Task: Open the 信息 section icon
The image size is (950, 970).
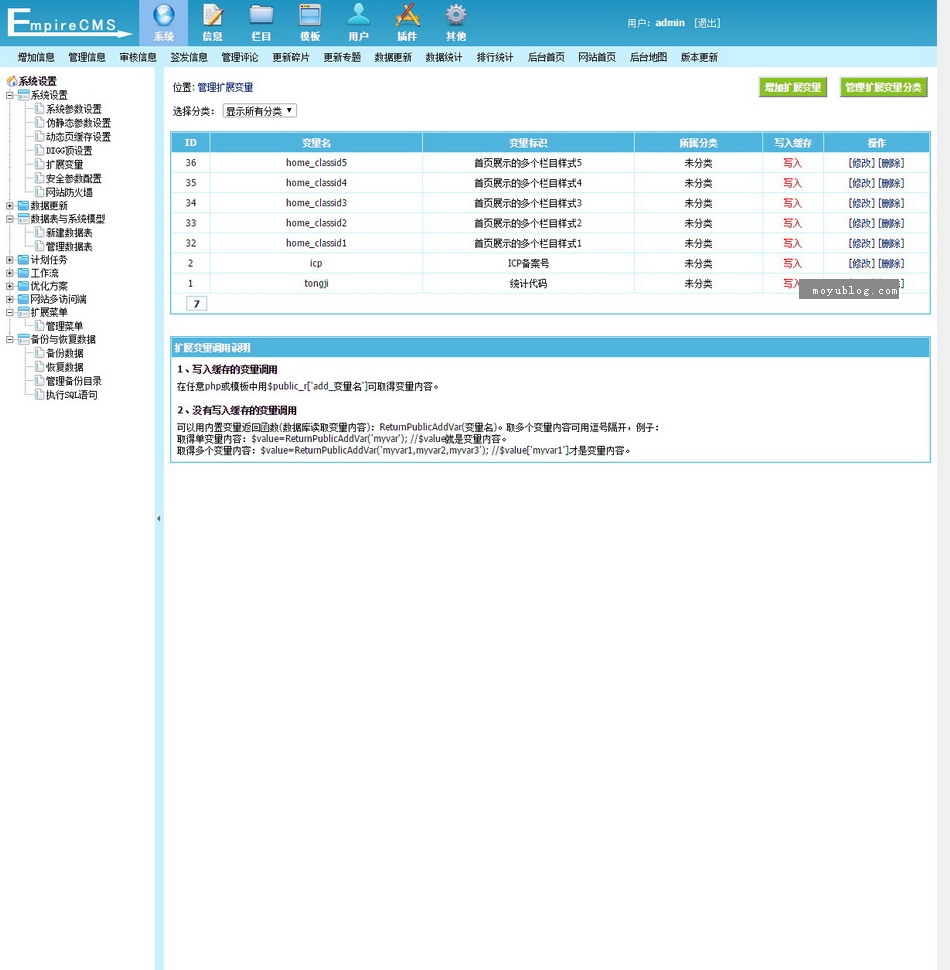Action: pyautogui.click(x=213, y=16)
